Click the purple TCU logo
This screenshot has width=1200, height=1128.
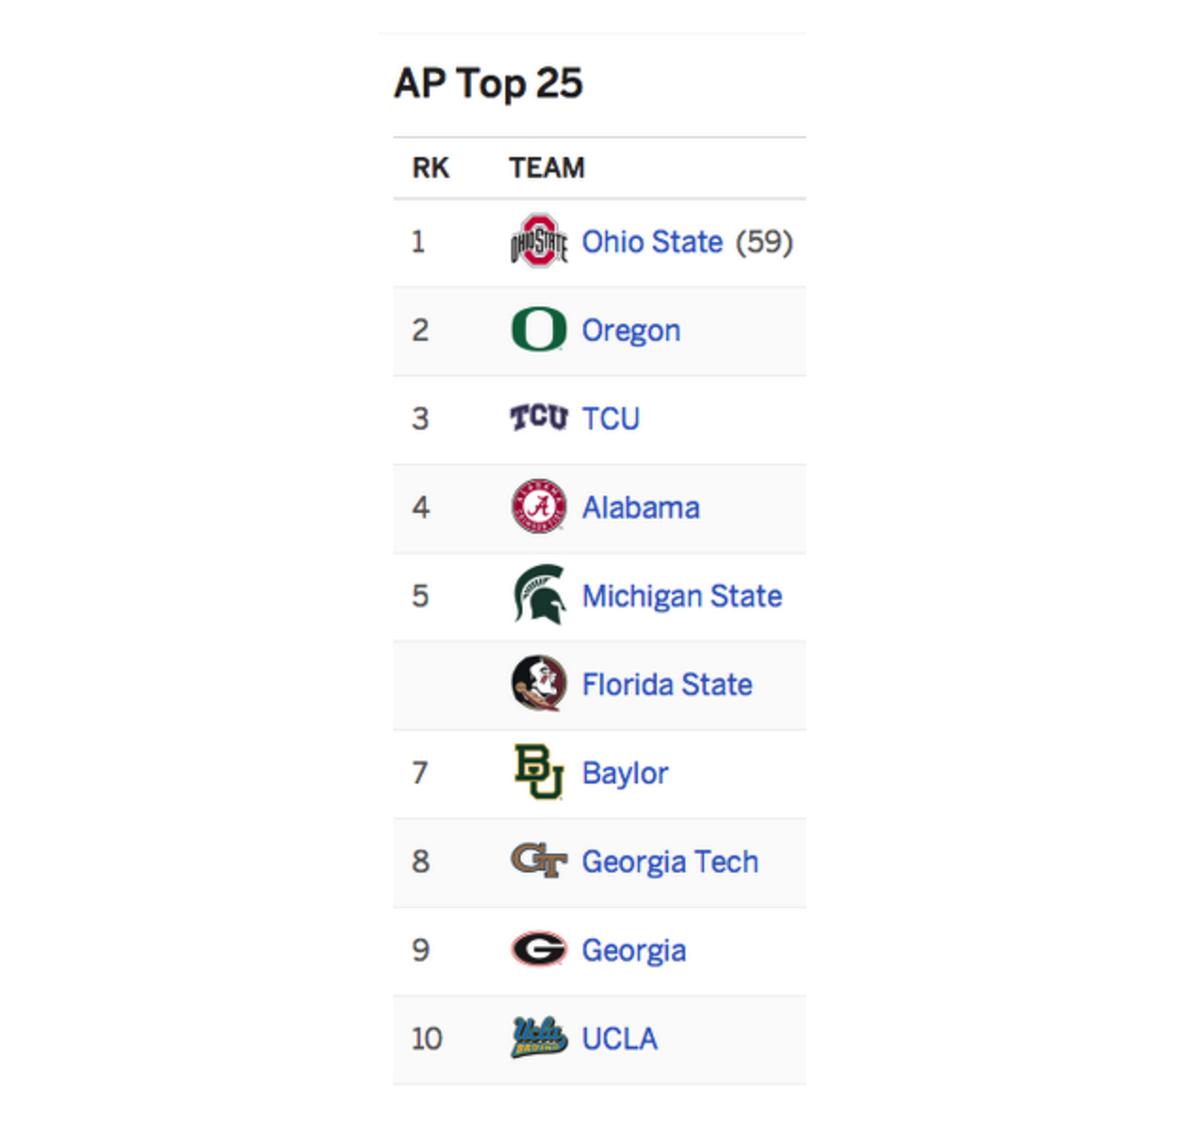[538, 417]
